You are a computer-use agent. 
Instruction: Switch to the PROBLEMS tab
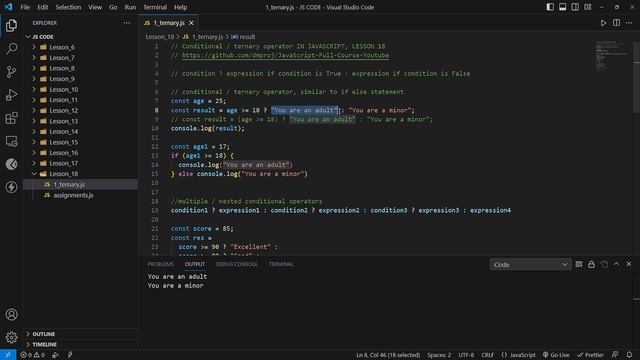(x=160, y=264)
